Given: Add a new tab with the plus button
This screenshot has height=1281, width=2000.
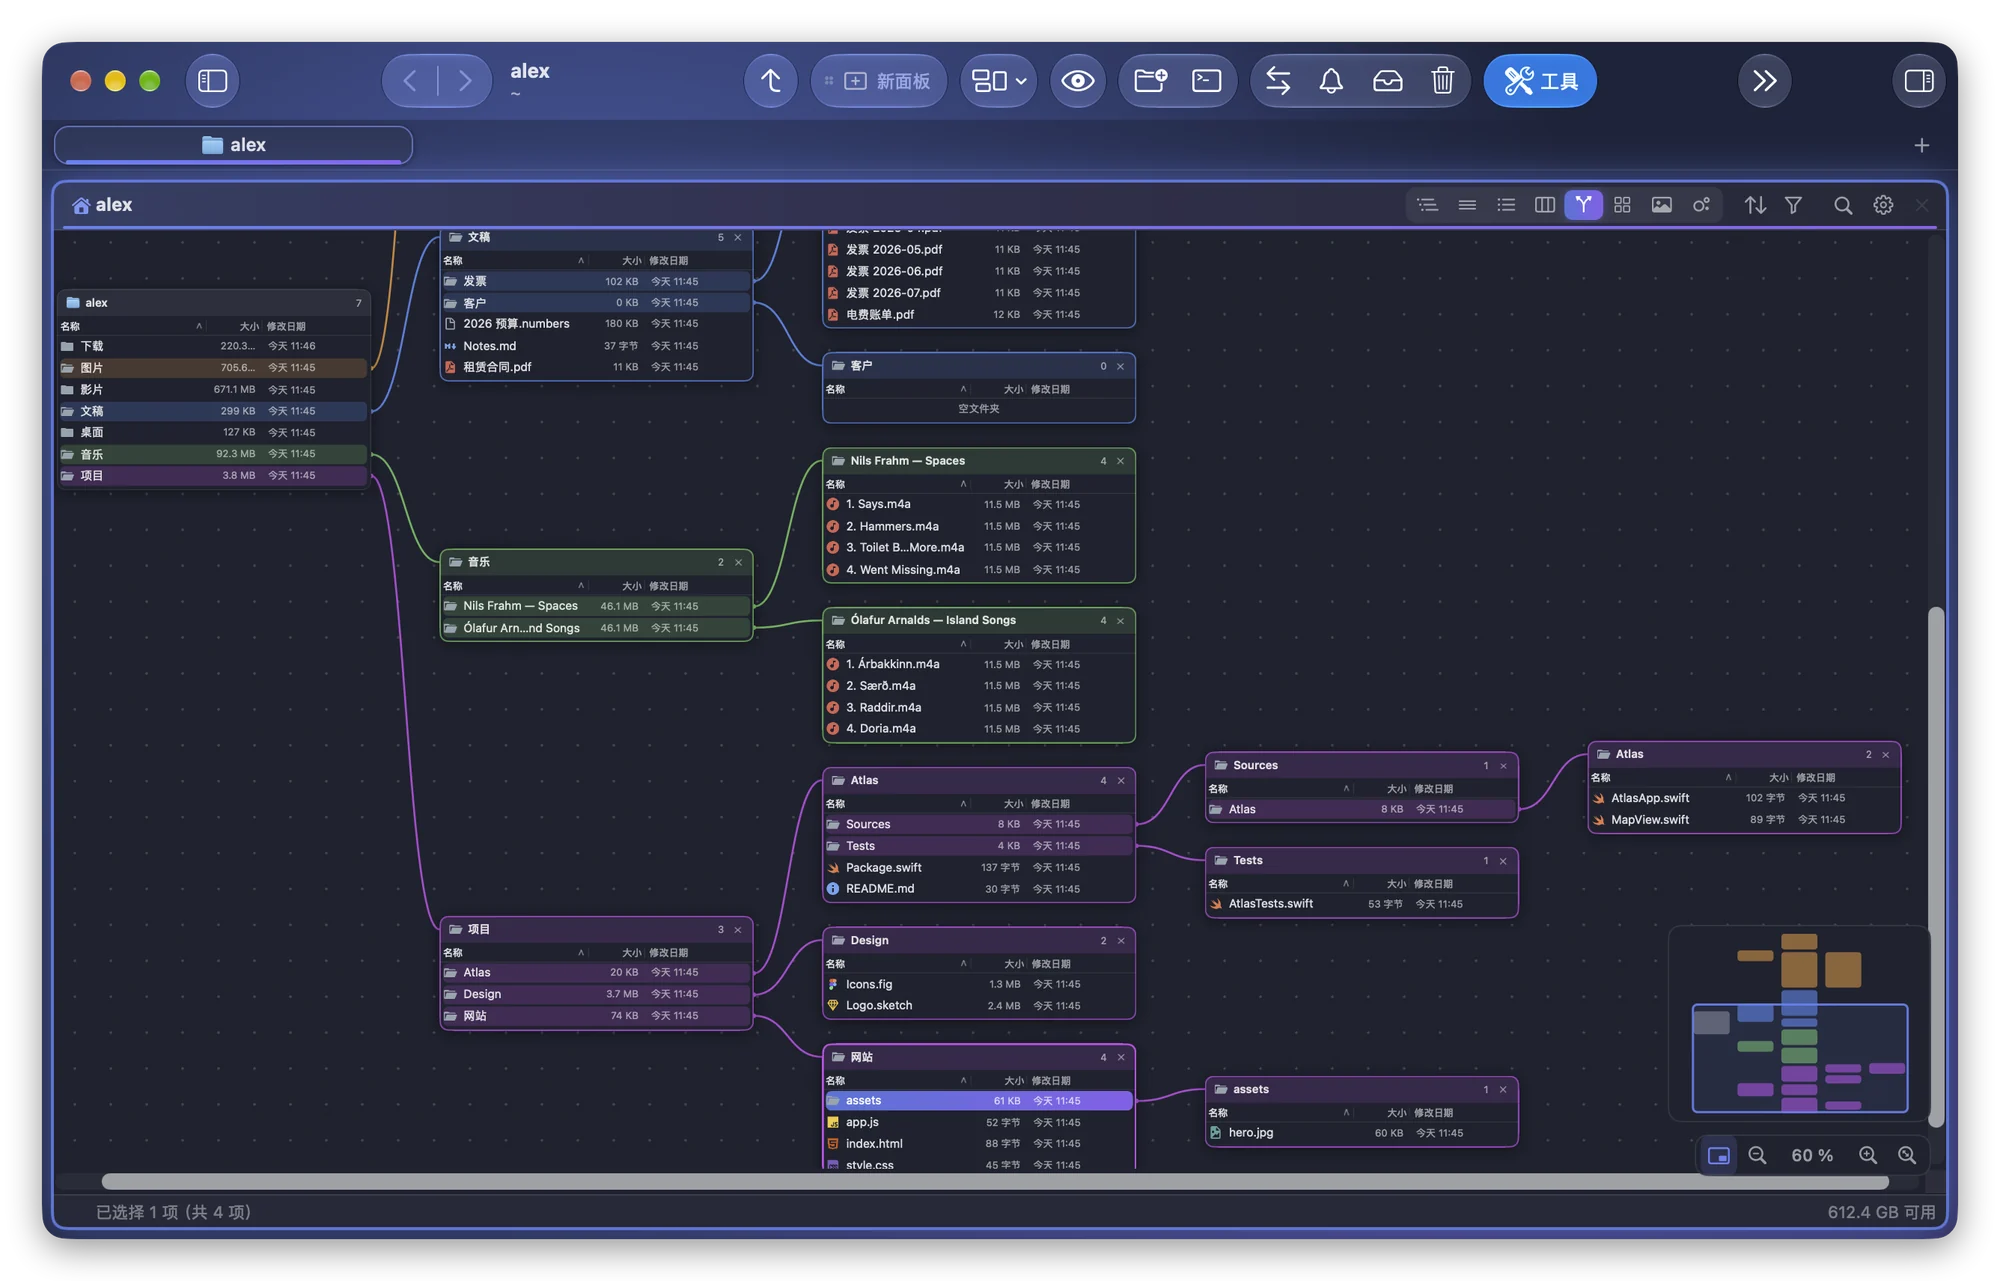Looking at the screenshot, I should [1921, 146].
